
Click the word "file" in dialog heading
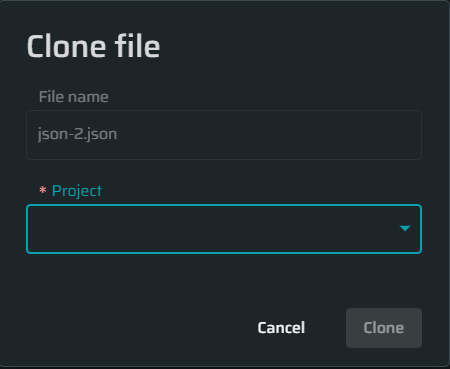[137, 46]
